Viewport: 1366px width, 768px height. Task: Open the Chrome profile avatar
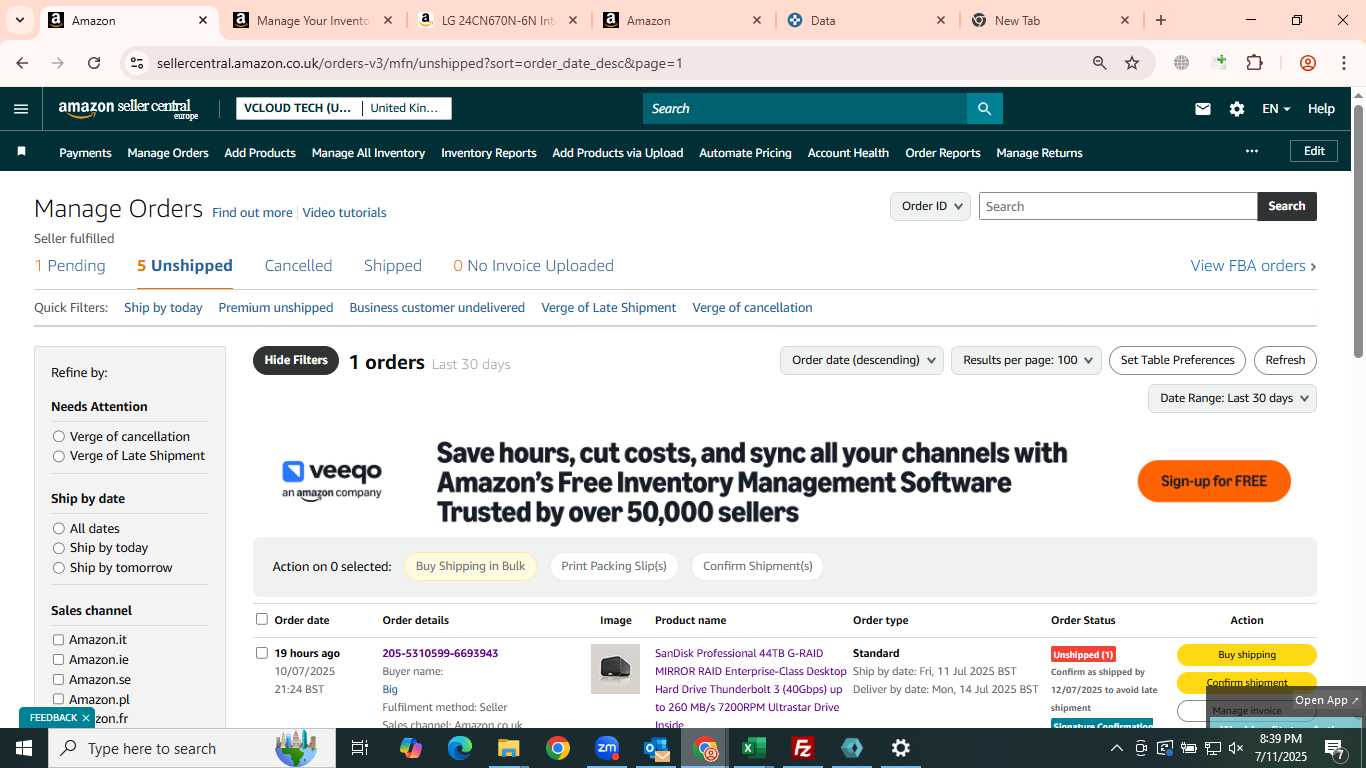pos(1307,63)
